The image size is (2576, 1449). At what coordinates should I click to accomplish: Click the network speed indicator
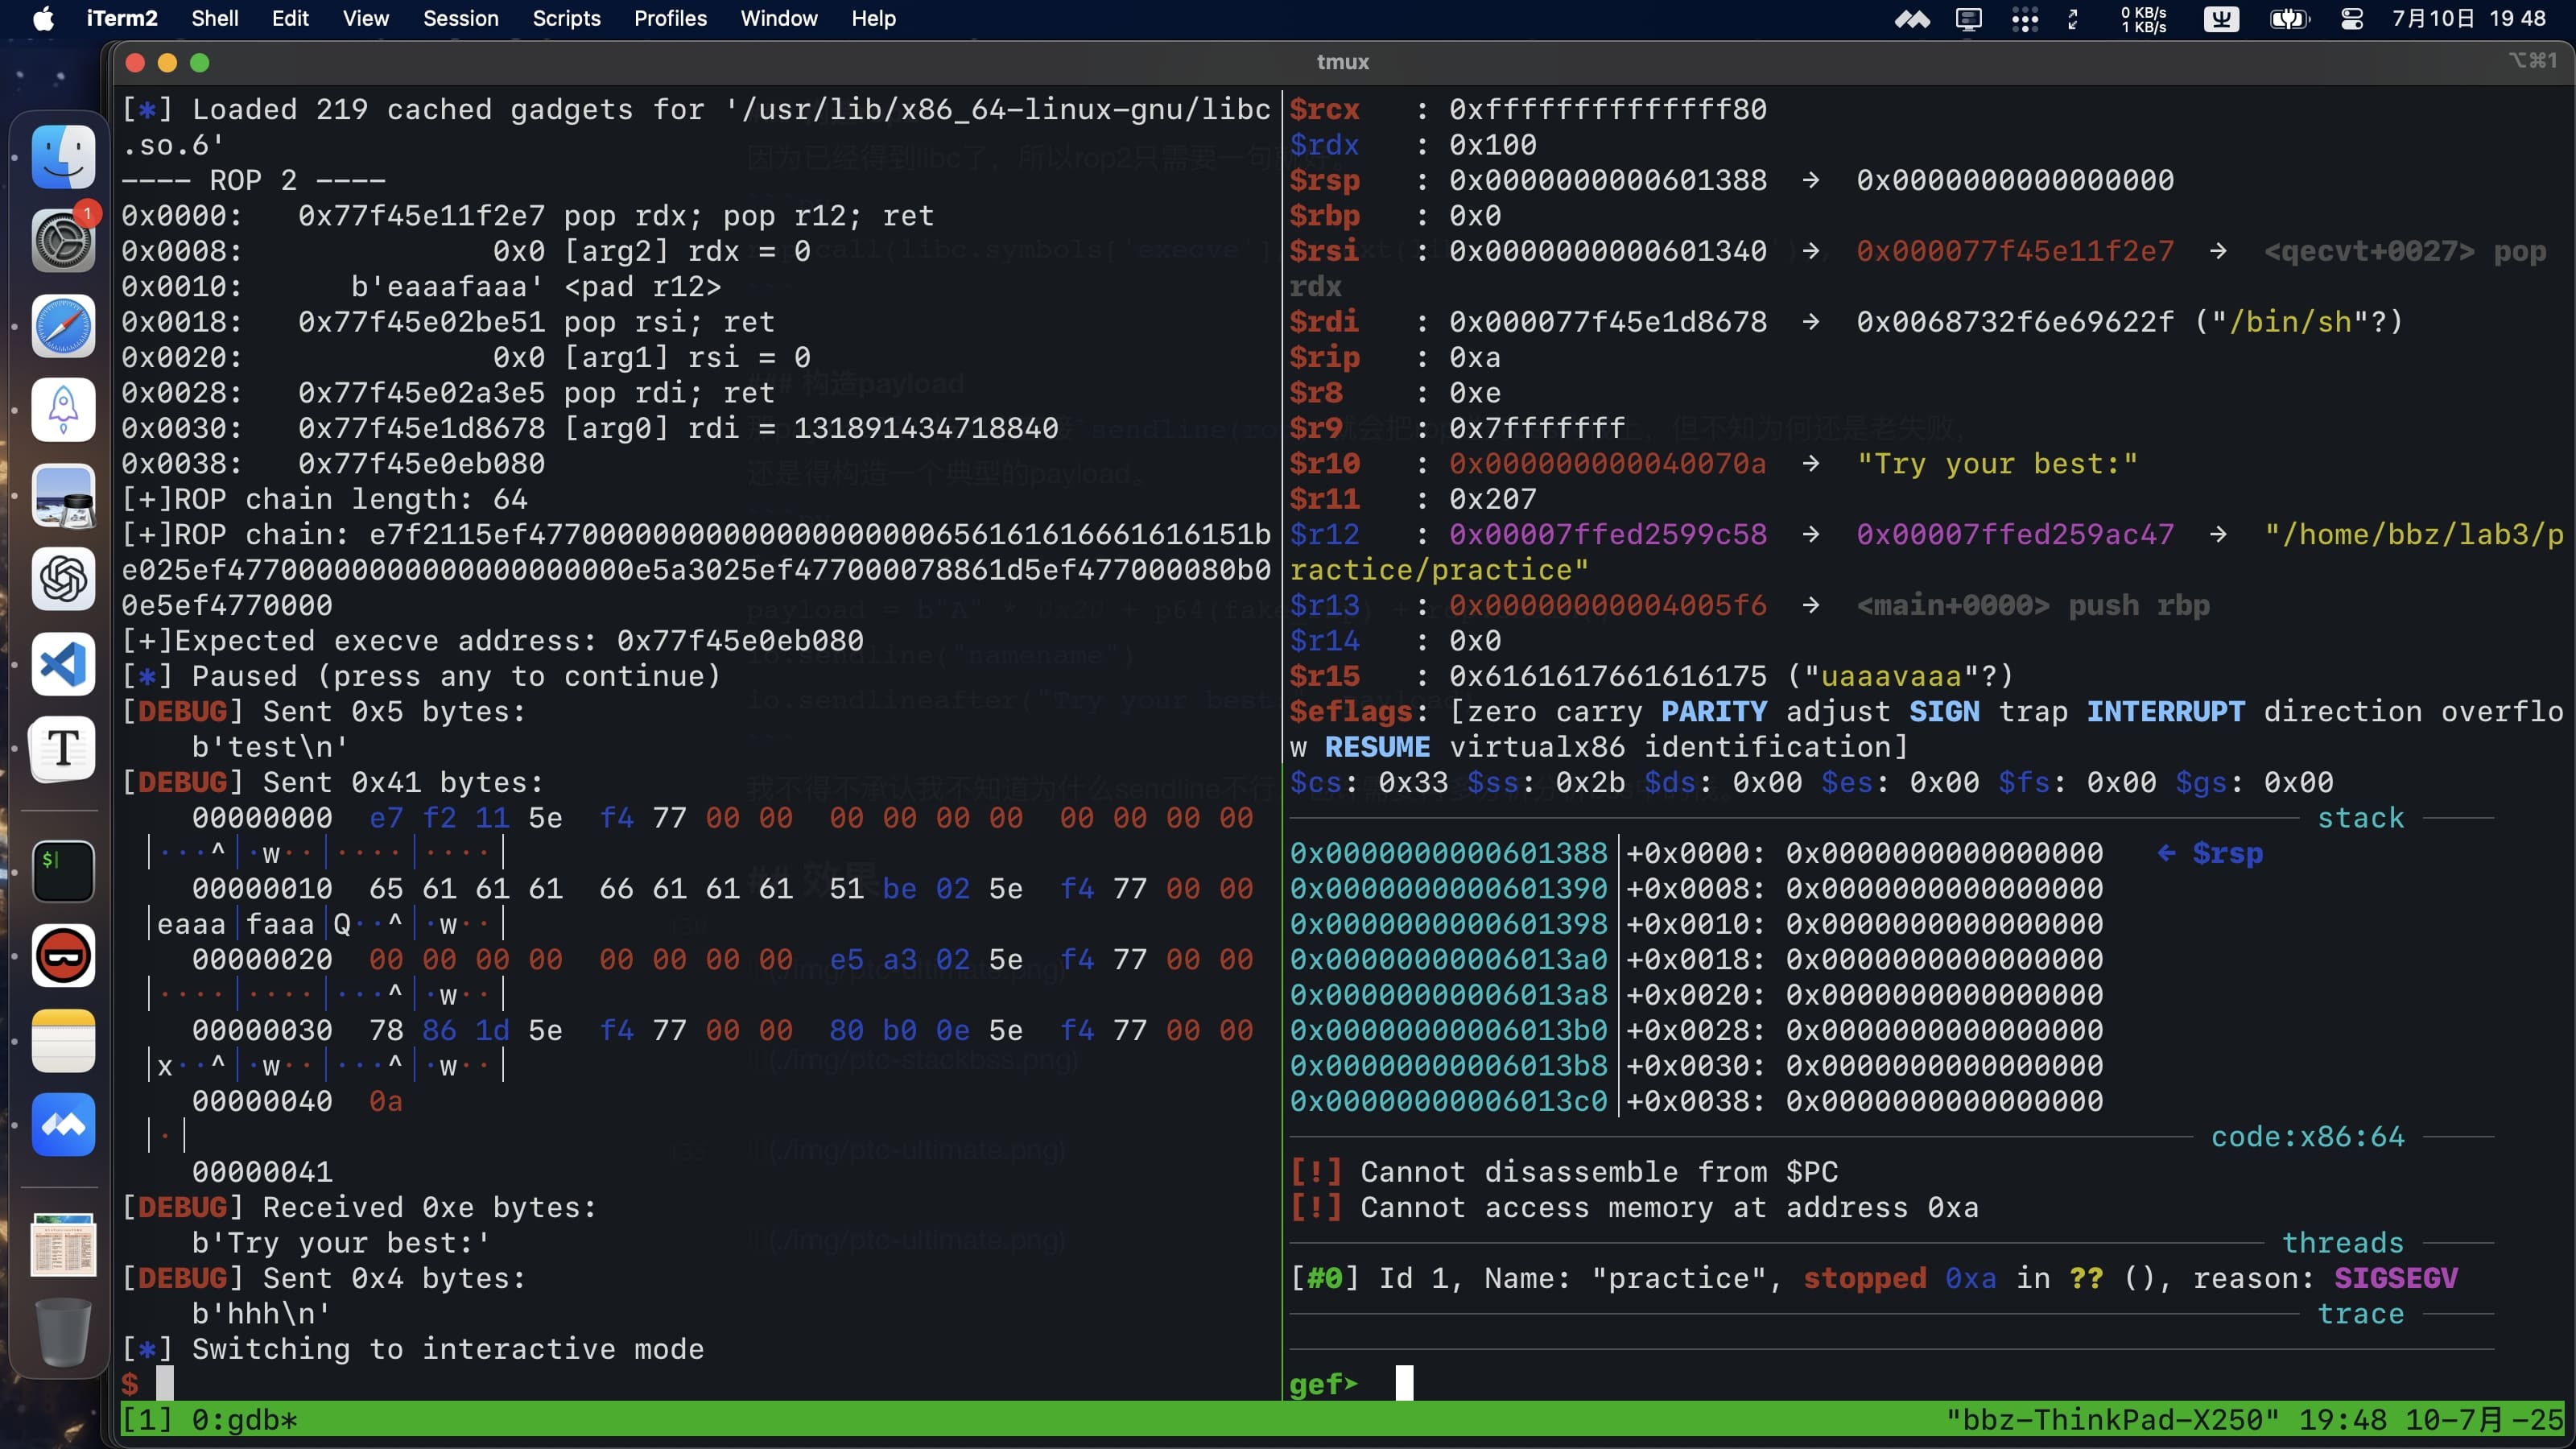(2143, 19)
